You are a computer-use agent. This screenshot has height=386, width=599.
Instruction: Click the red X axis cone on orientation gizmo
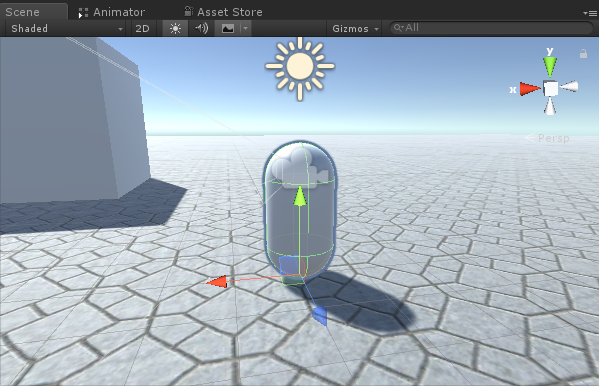pos(530,89)
